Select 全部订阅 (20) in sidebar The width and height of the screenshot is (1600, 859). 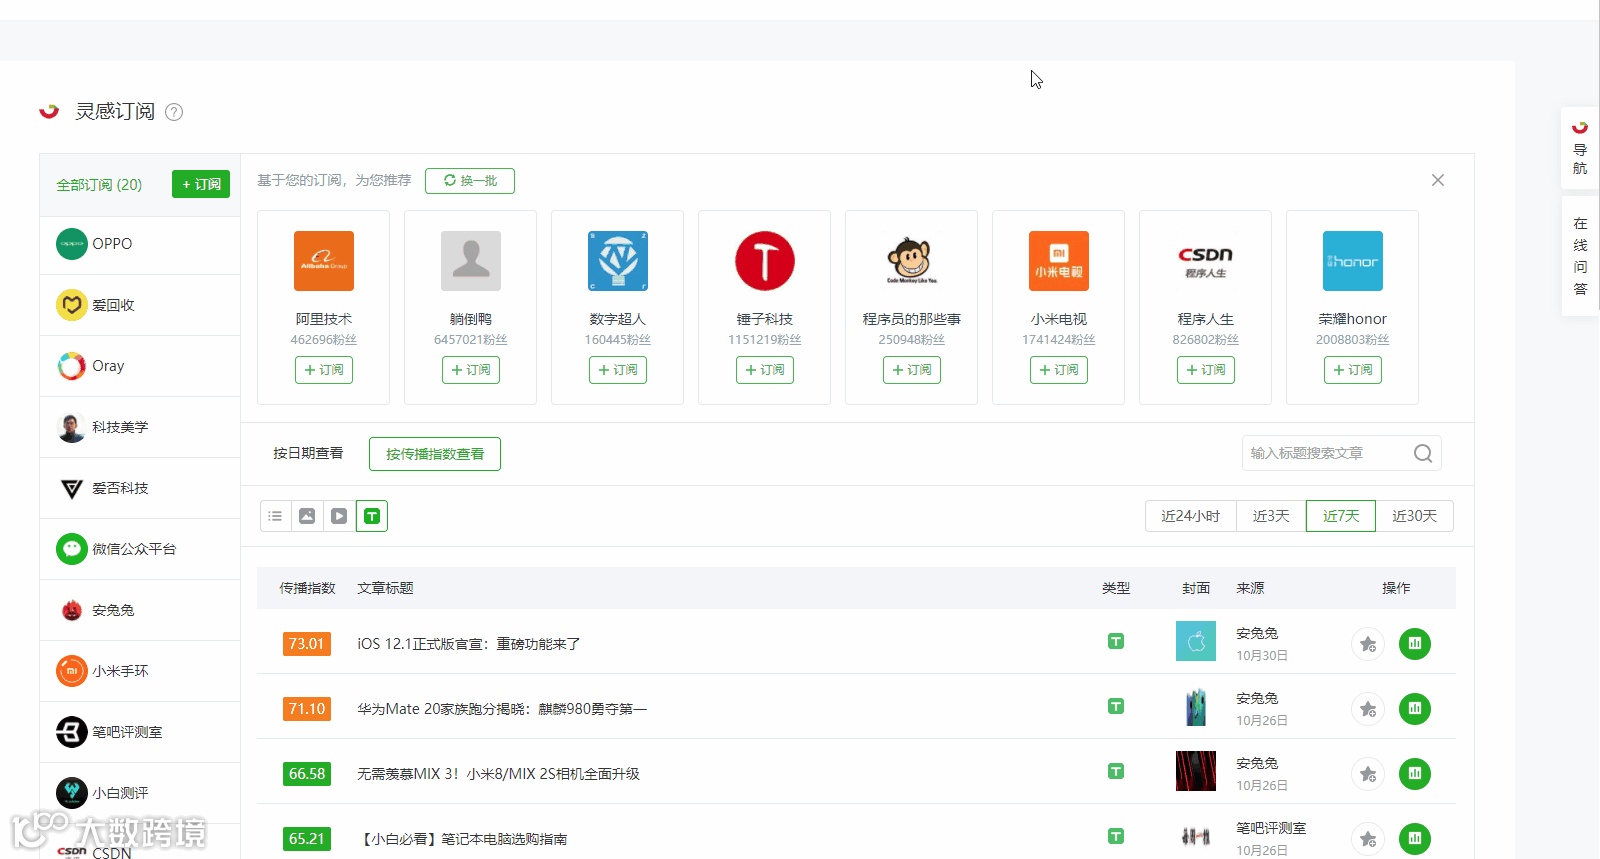99,185
